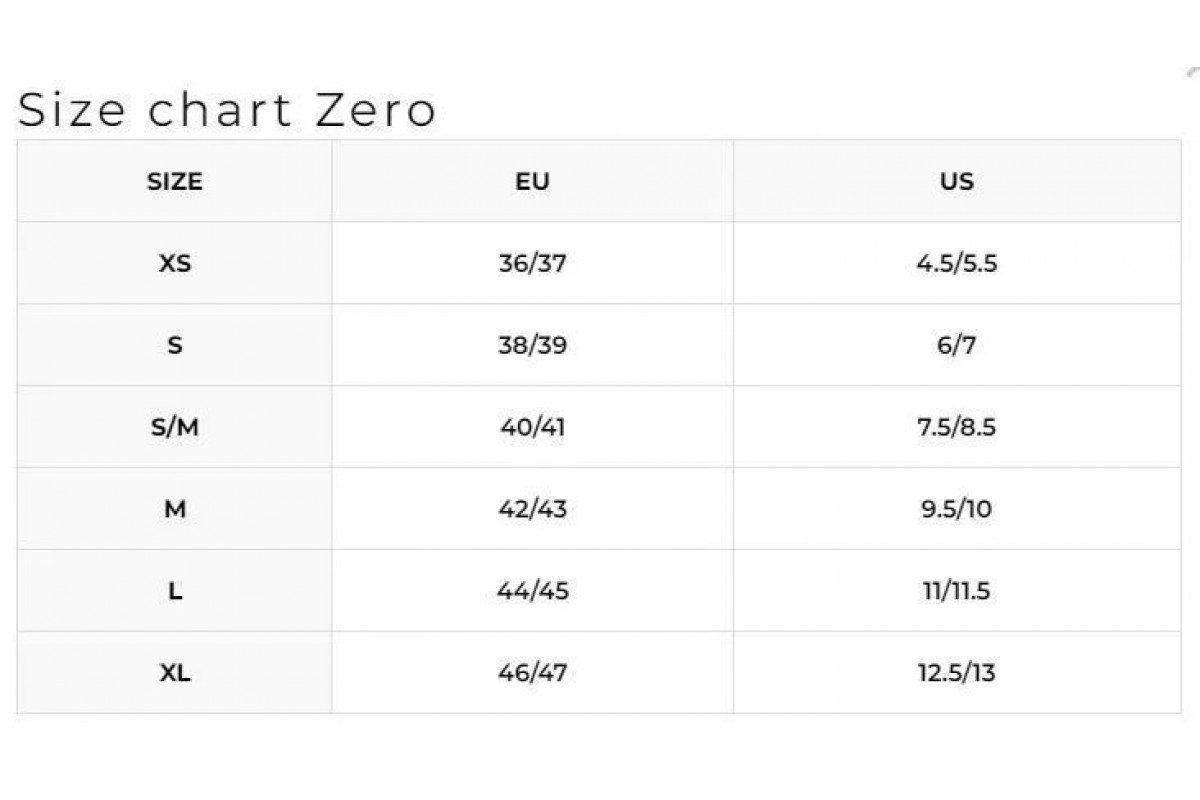Image resolution: width=1200 pixels, height=800 pixels.
Task: Click the US 4.5/5.5 cell
Action: point(957,264)
